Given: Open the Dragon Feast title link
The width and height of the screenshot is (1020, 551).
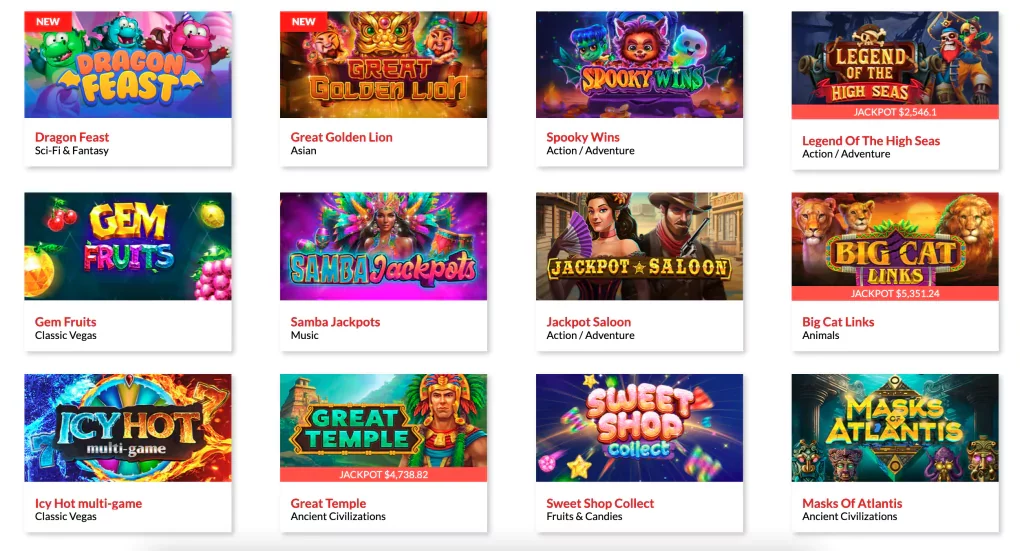Looking at the screenshot, I should [x=72, y=137].
